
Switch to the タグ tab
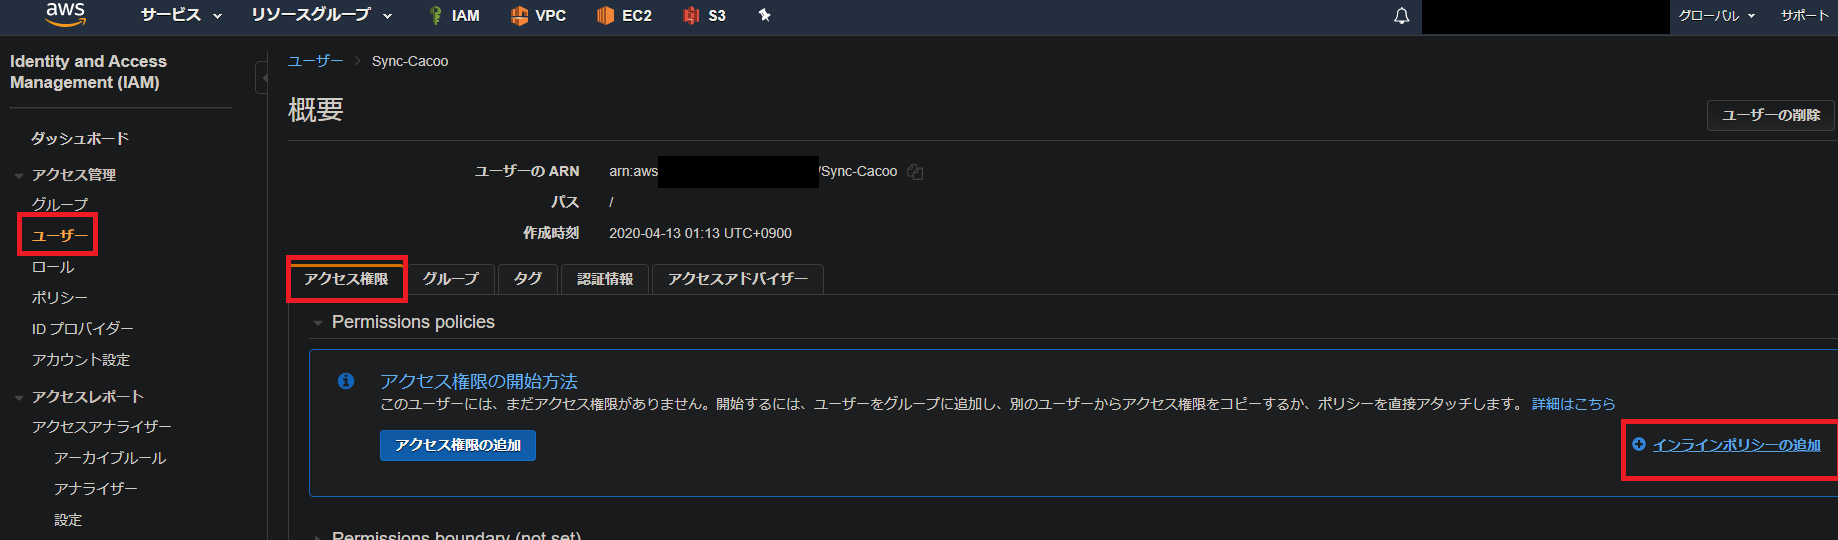[528, 279]
